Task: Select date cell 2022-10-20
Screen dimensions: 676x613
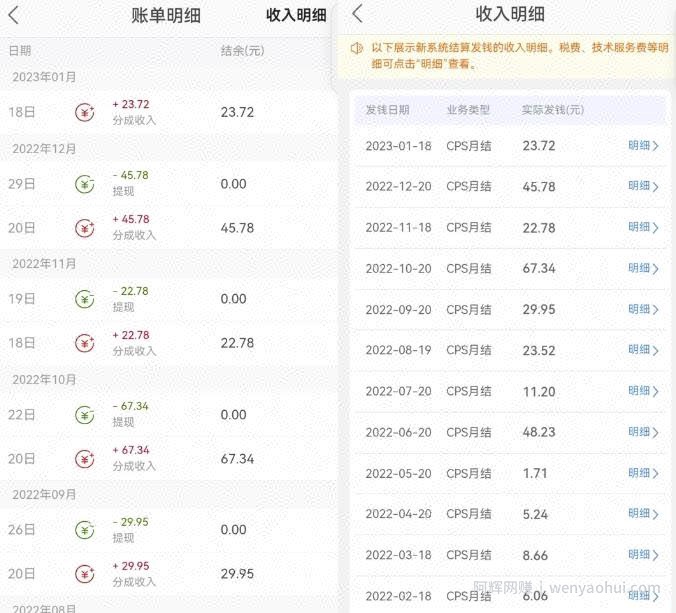Action: (398, 269)
